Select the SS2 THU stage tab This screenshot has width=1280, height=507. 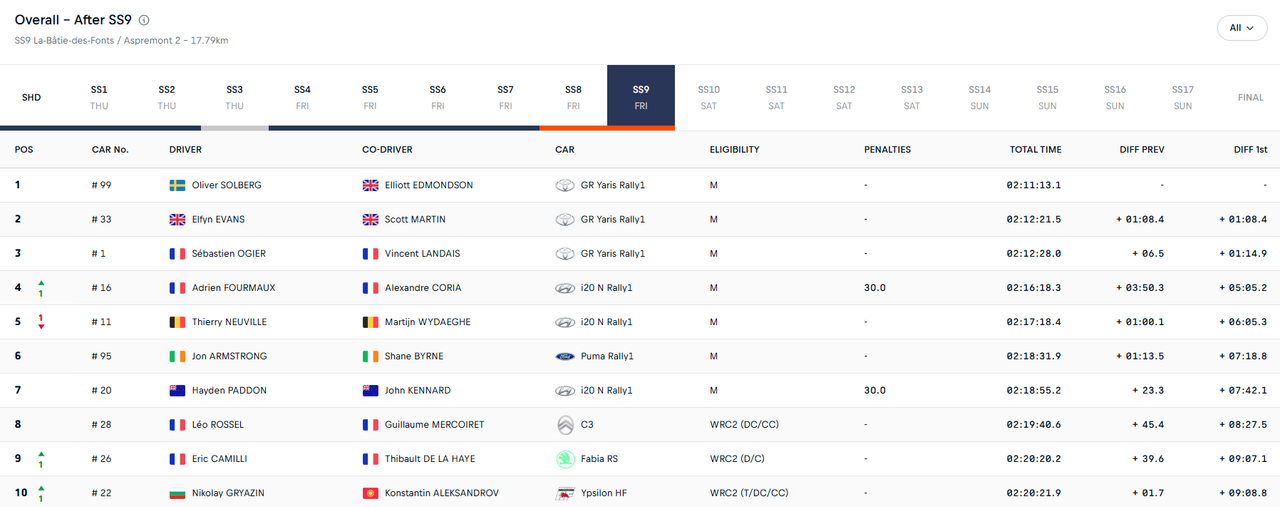[167, 98]
